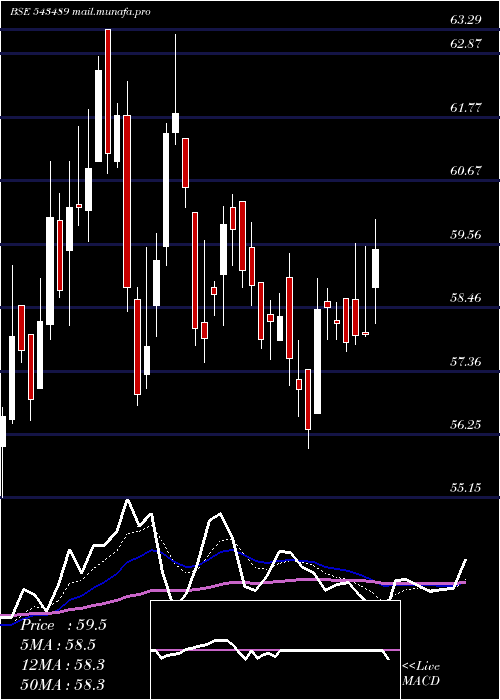Click the <<Live MACD label
The width and height of the screenshot is (500, 700).
click(421, 674)
